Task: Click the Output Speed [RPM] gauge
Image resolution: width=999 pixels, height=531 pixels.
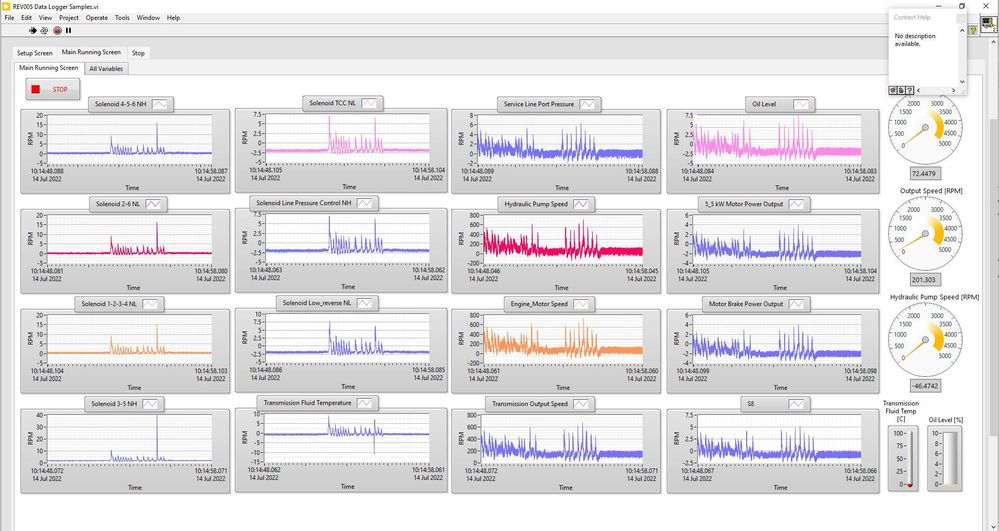Action: click(925, 233)
